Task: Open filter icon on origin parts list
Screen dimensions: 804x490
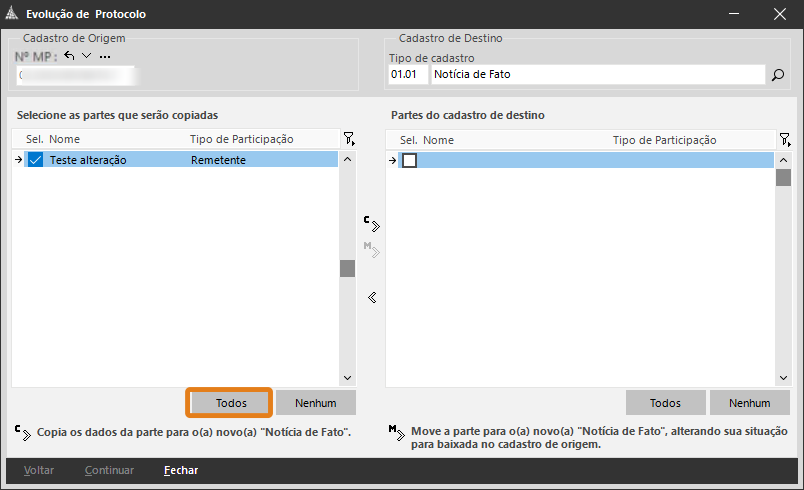Action: [x=348, y=139]
